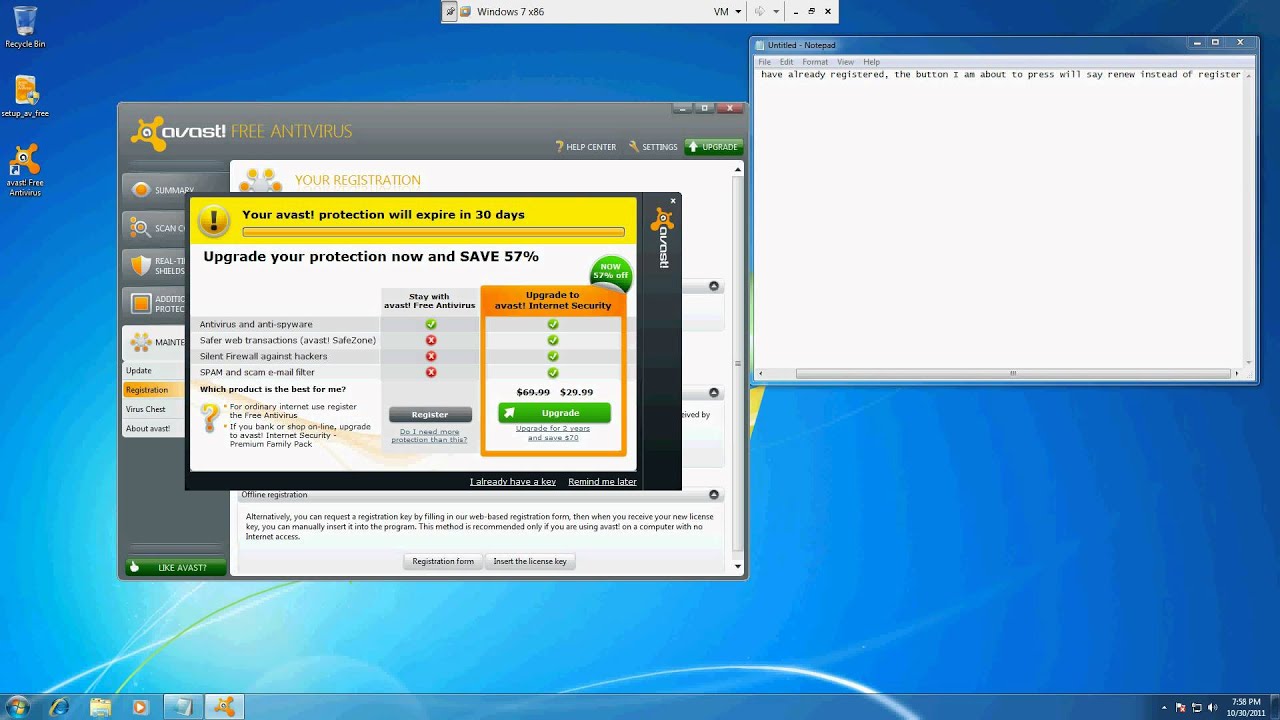Click the '$29.99' price text
This screenshot has height=720, width=1280.
(x=576, y=392)
